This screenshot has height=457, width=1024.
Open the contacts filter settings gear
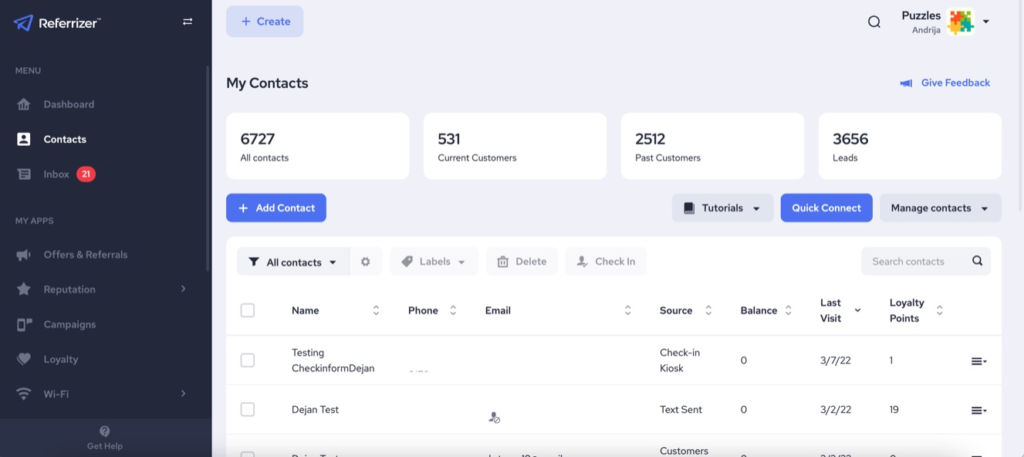click(365, 262)
